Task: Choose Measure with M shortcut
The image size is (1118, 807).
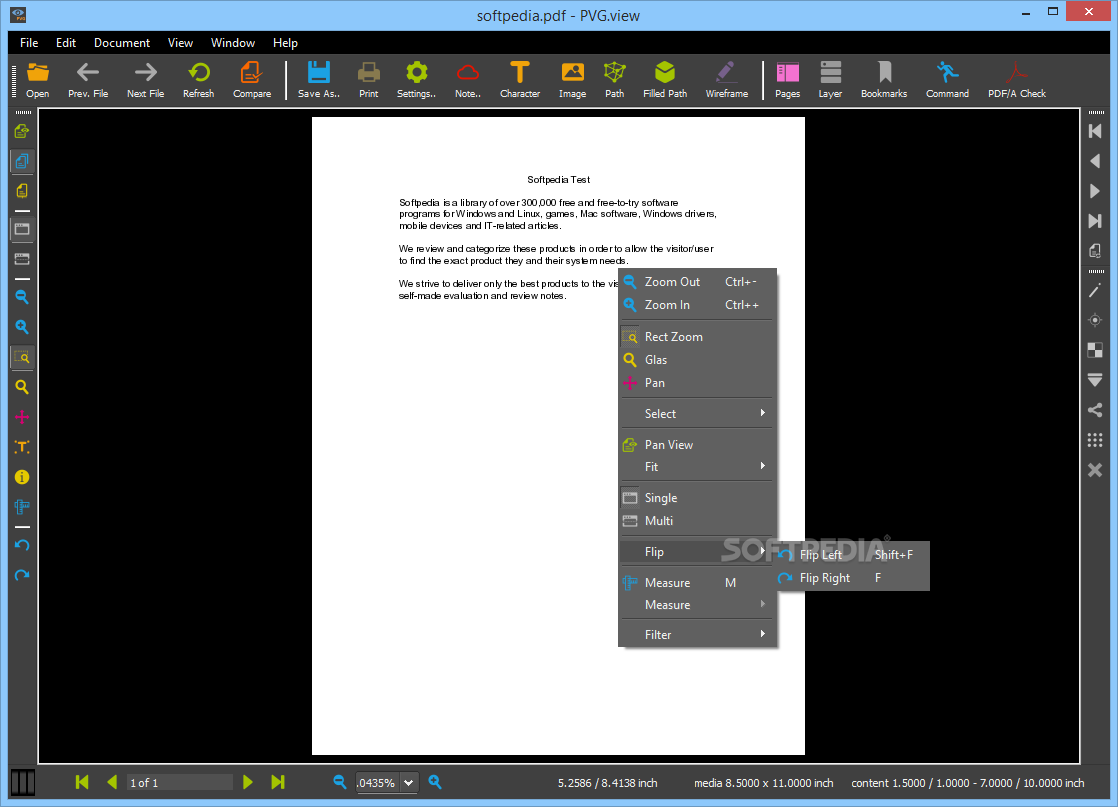Action: coord(697,582)
